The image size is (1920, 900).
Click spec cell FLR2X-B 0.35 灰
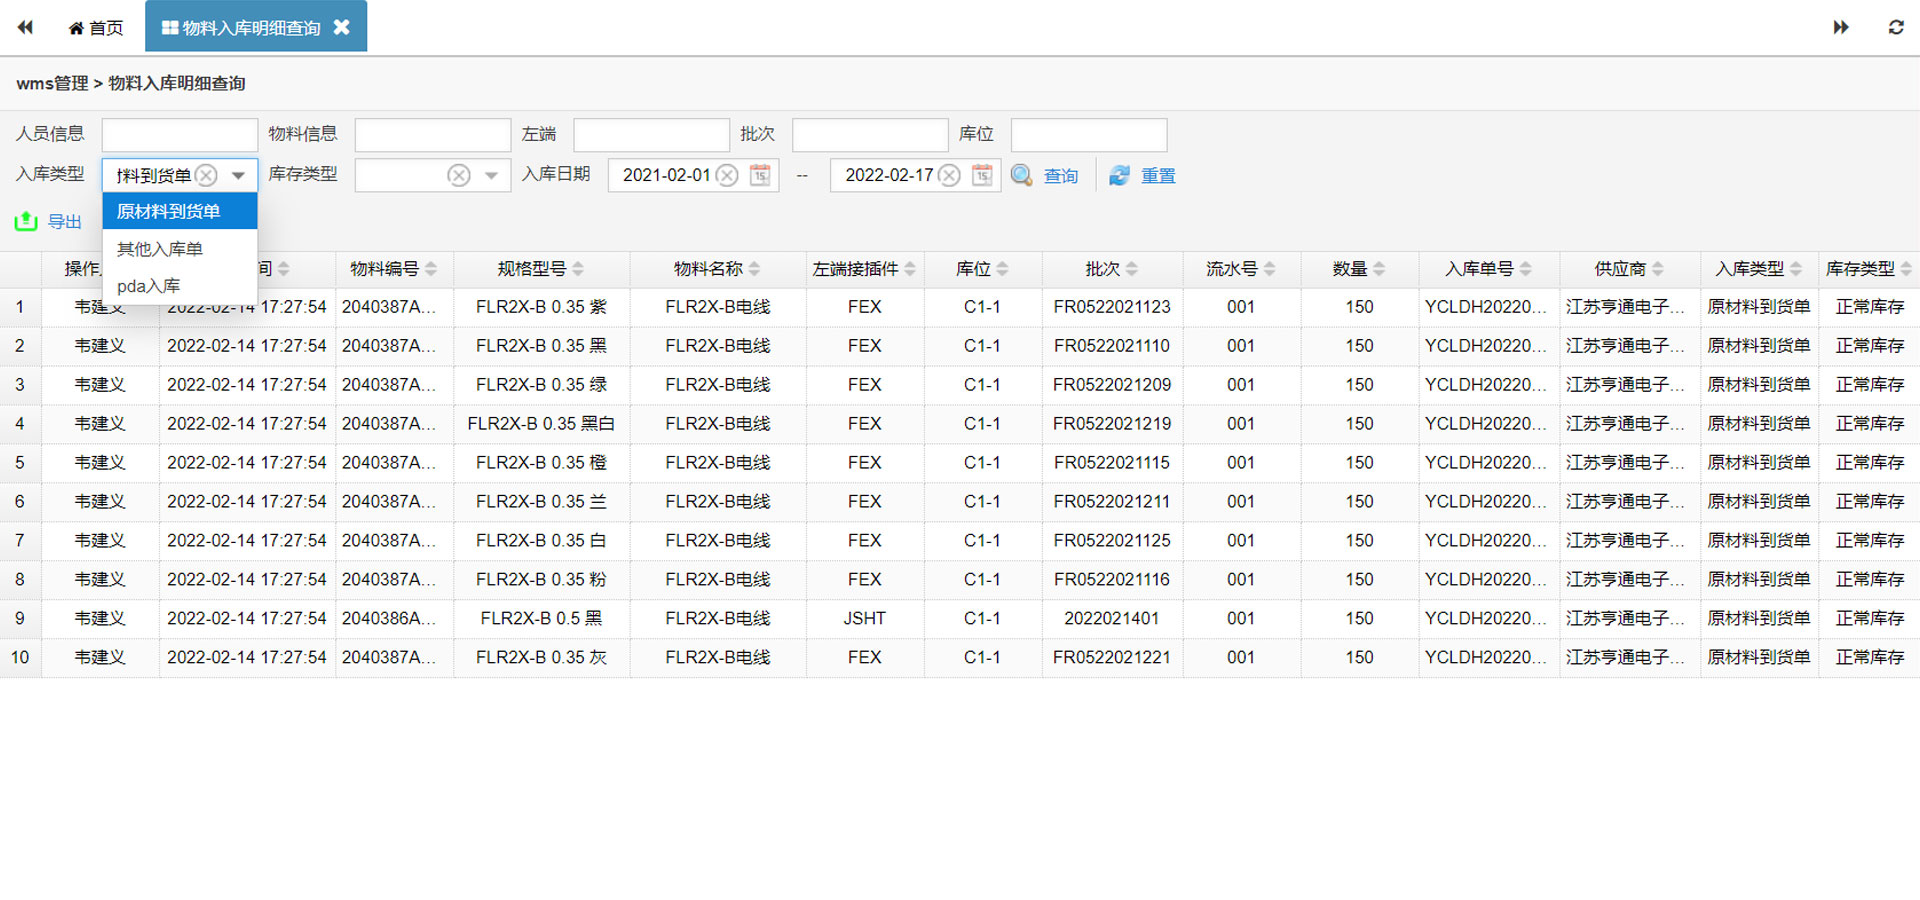tap(541, 658)
